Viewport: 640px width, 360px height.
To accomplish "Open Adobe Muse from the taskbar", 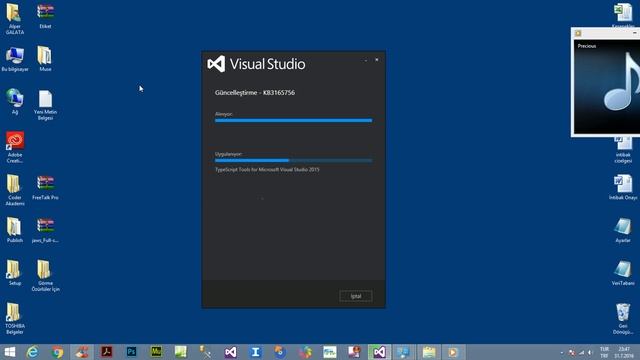I will [x=156, y=352].
